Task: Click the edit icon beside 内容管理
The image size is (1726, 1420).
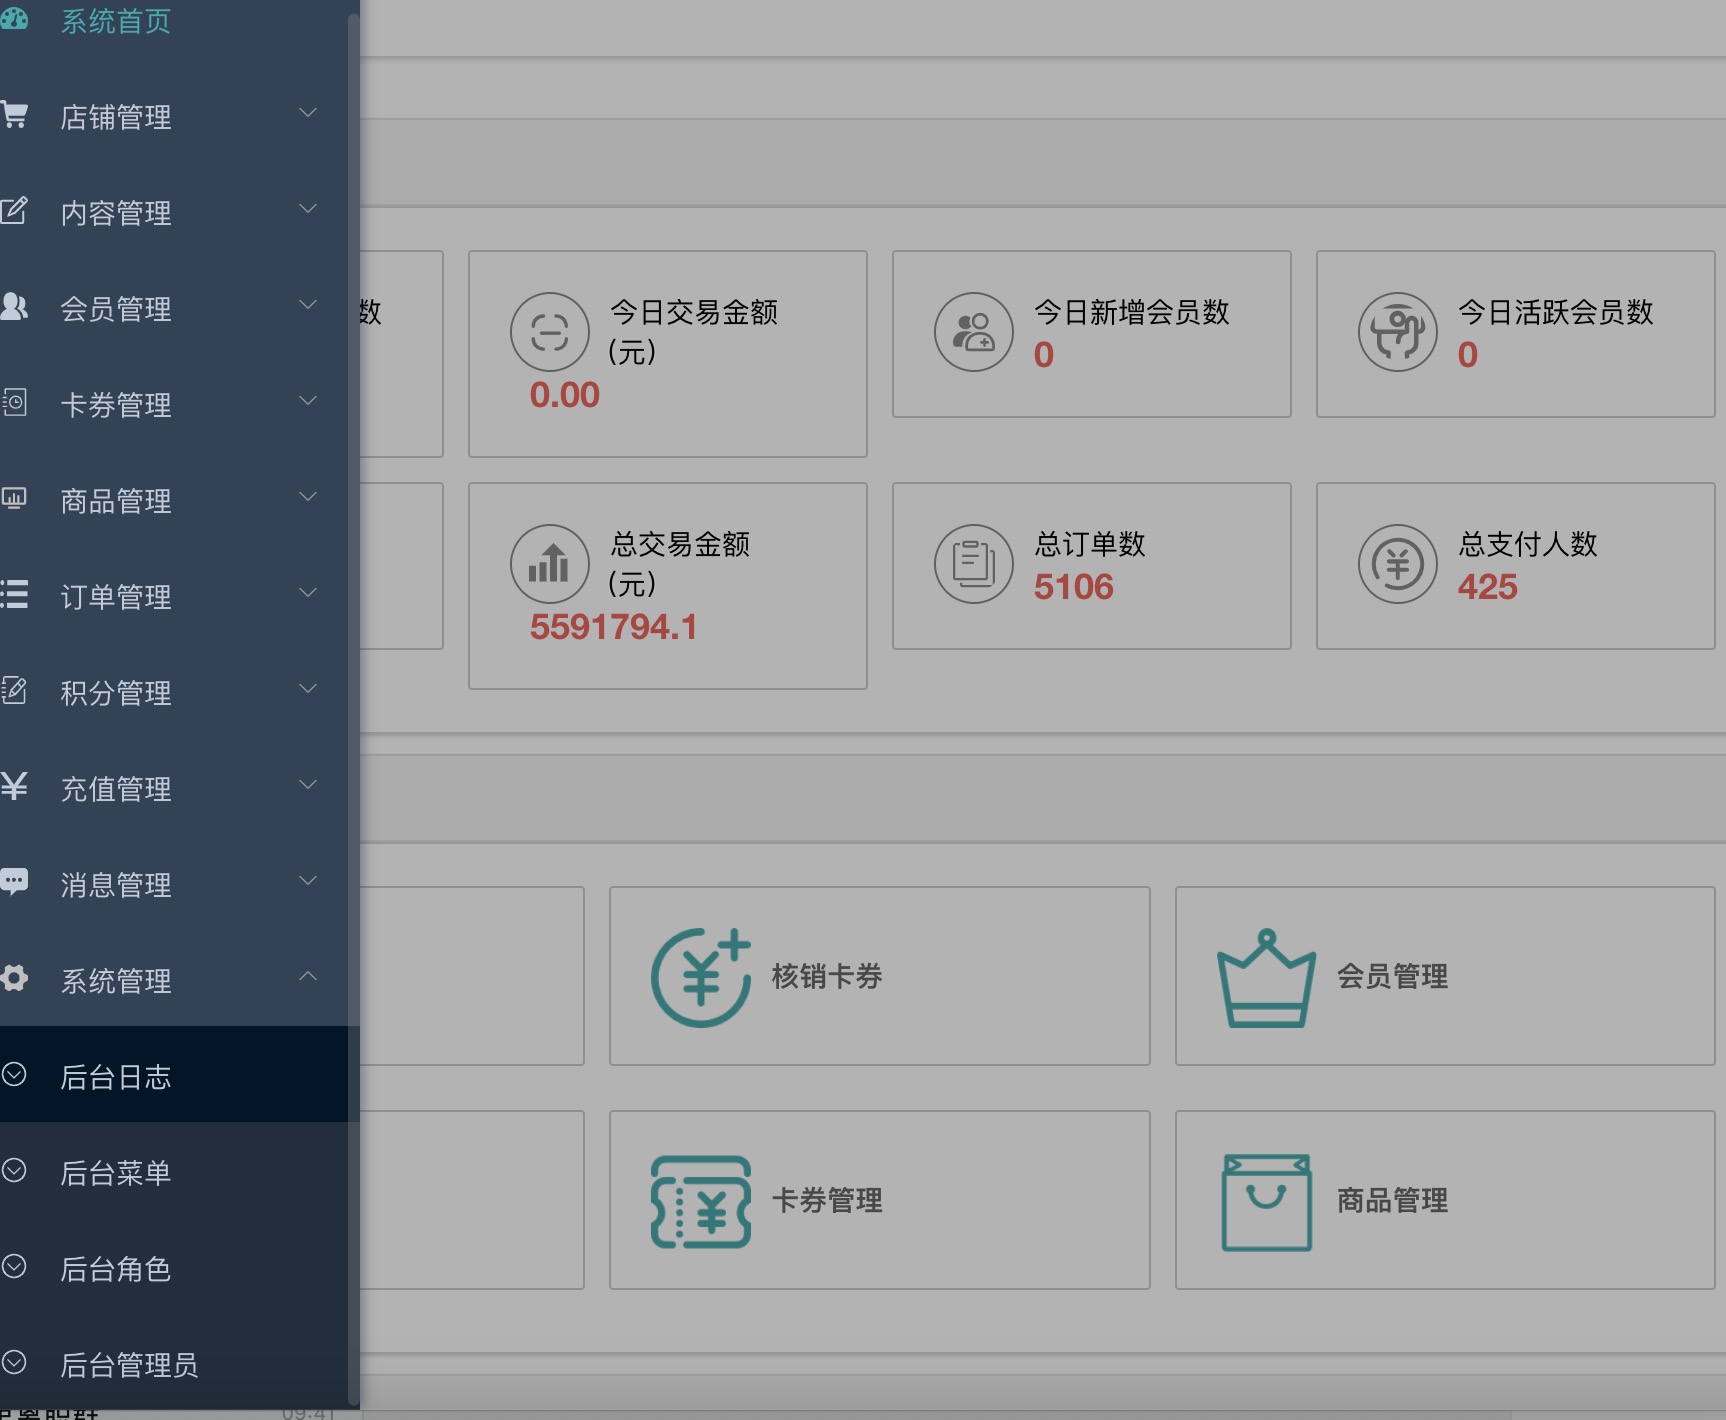Action: click(x=14, y=211)
